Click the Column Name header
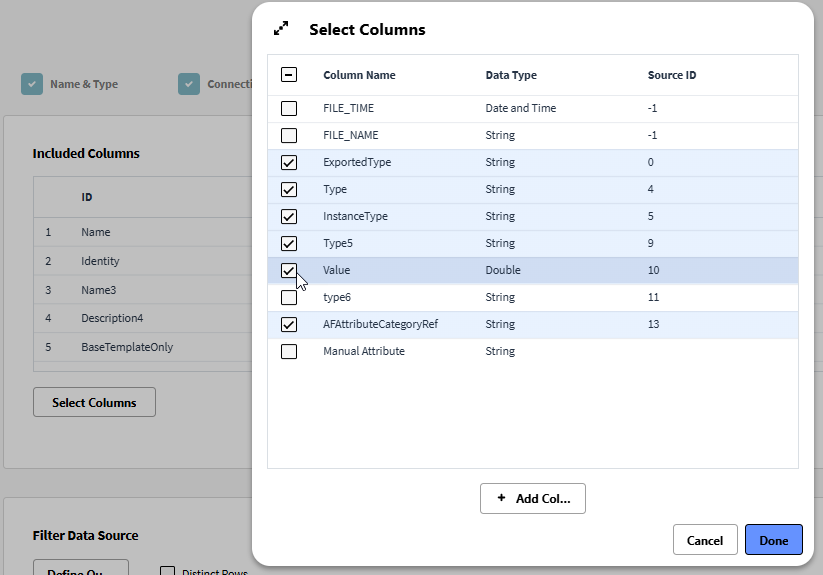Image resolution: width=823 pixels, height=575 pixels. [359, 75]
